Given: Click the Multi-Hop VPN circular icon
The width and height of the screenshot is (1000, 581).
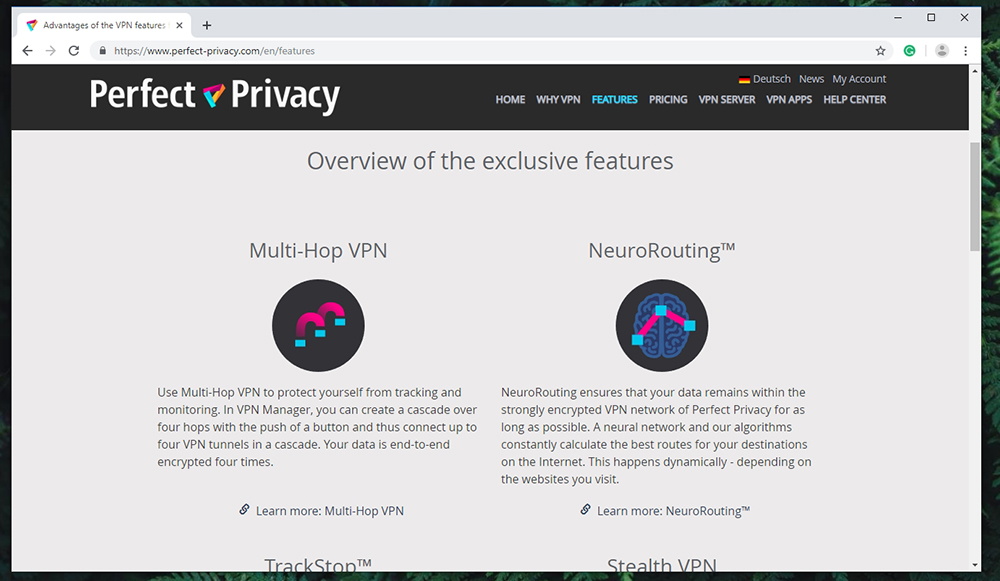Looking at the screenshot, I should 318,325.
